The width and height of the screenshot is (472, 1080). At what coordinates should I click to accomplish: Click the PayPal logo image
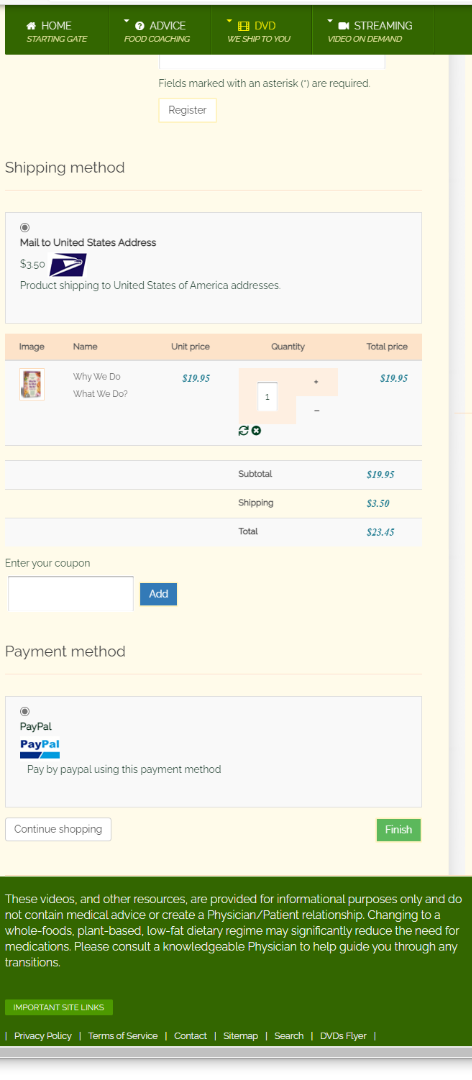pyautogui.click(x=40, y=748)
